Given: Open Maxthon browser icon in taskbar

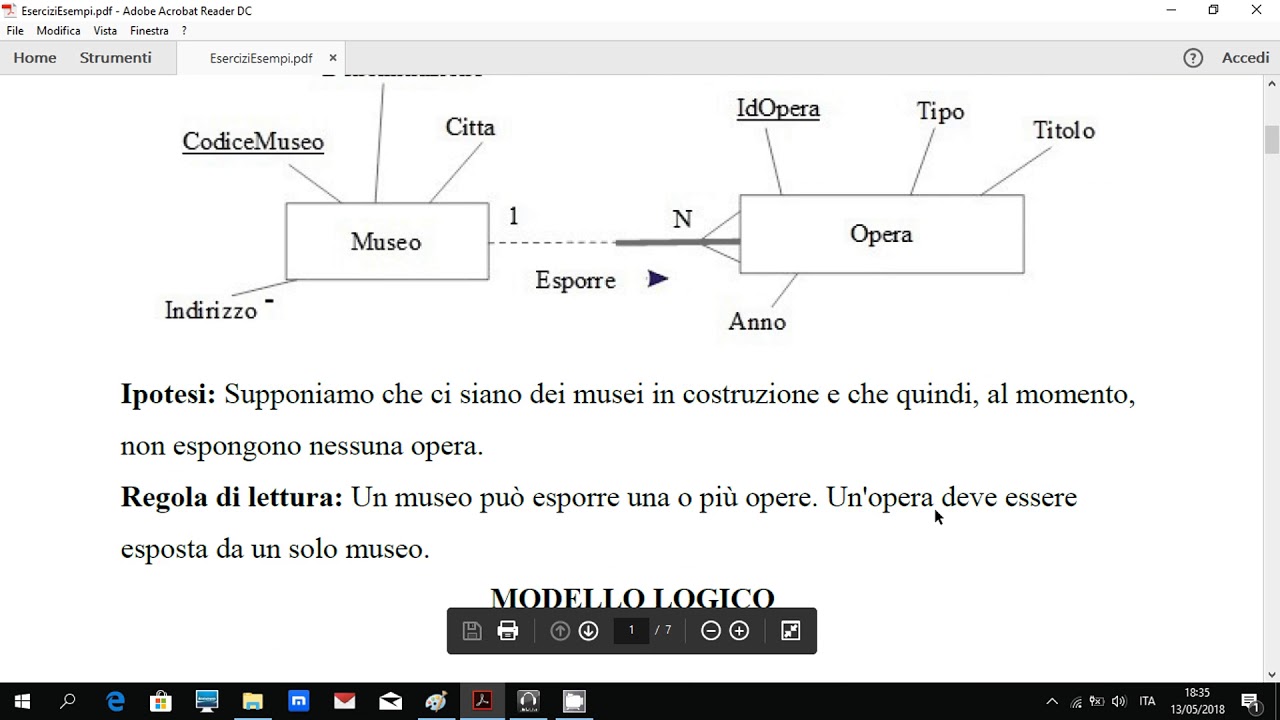Looking at the screenshot, I should click(298, 701).
